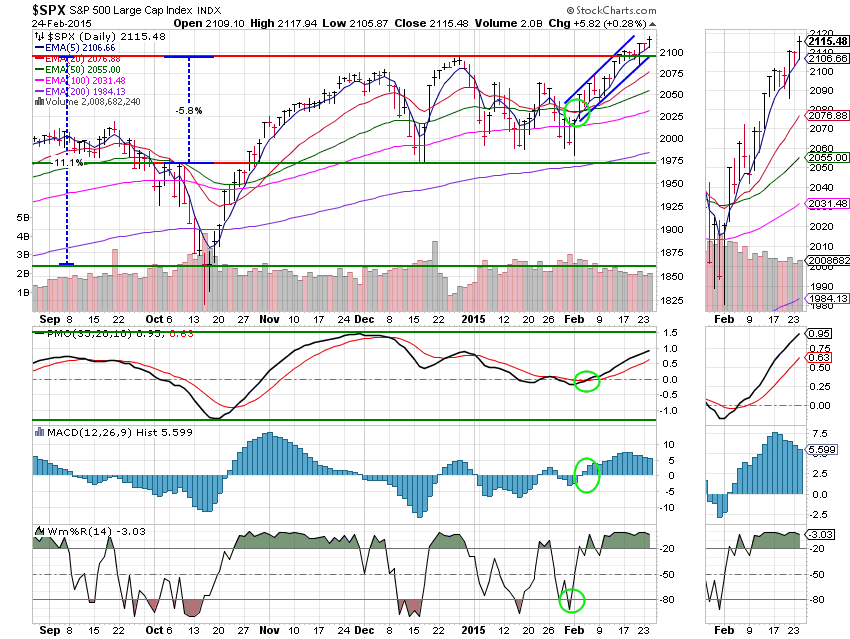The width and height of the screenshot is (850, 639).
Task: Click the candlestick icon beside $SPX (Daily)
Action: 40,36
